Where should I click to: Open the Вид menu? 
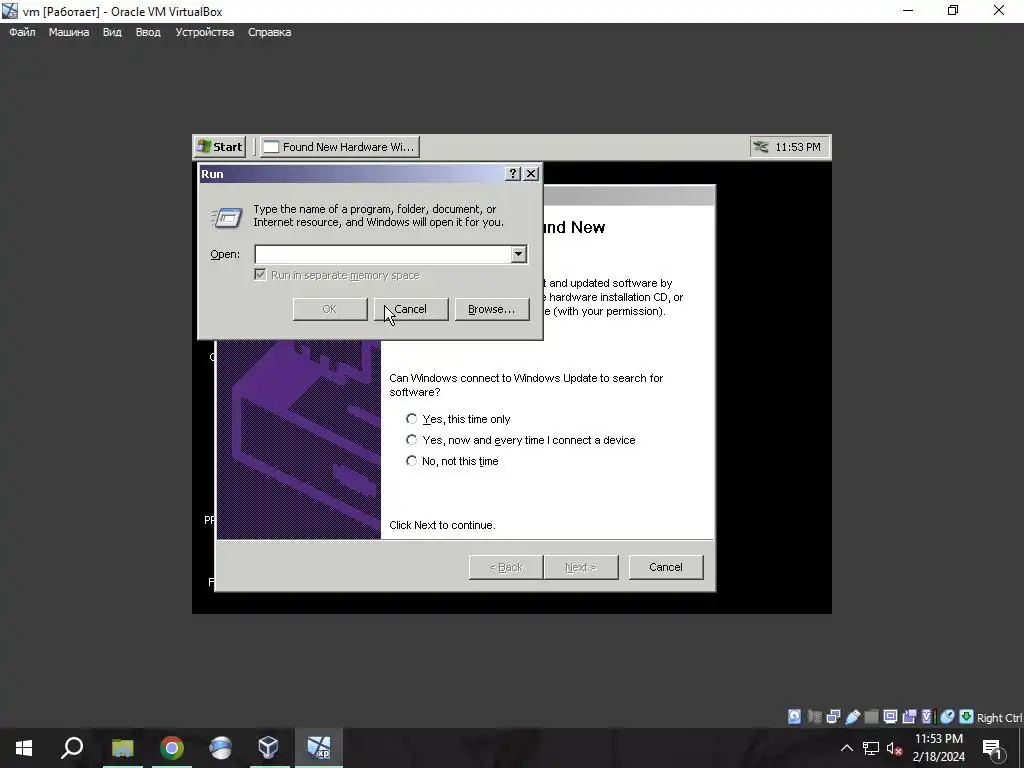[112, 32]
